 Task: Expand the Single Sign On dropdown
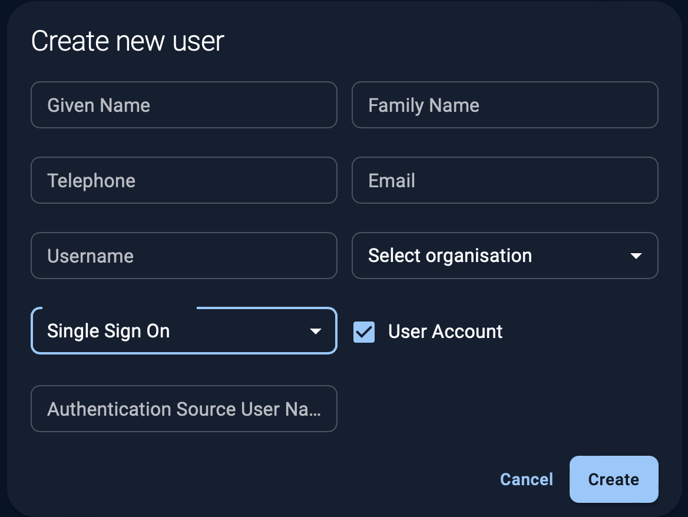184,331
